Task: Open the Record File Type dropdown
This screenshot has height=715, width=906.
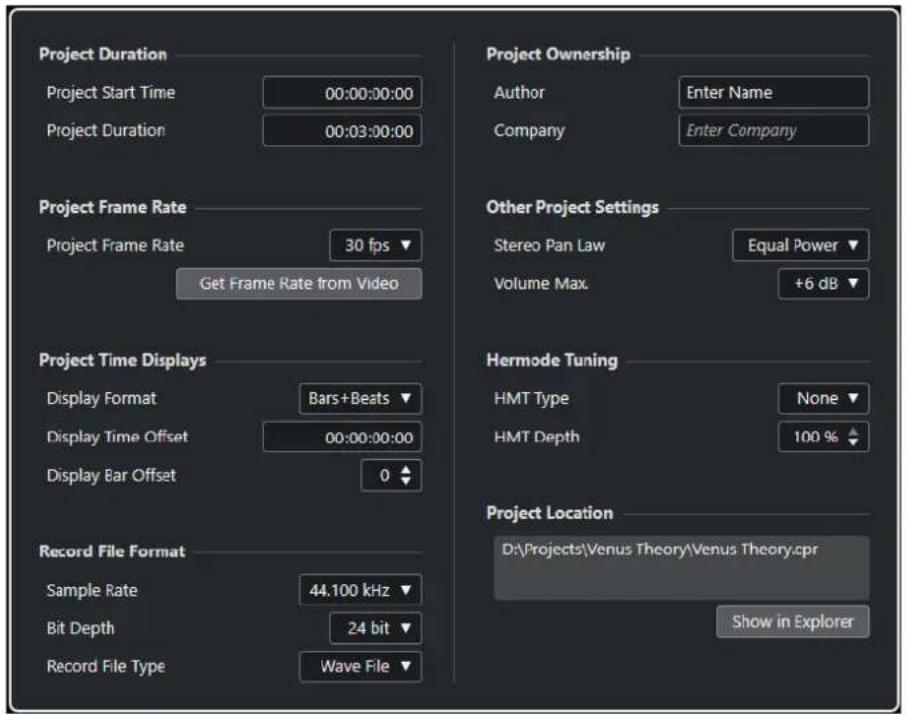Action: [x=361, y=666]
